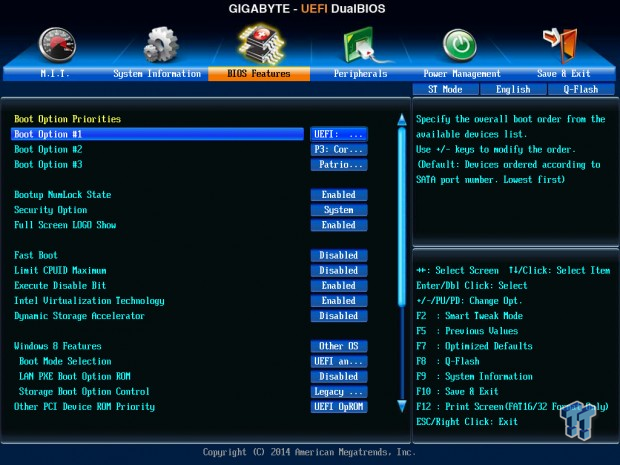
Task: Open Windows 8 Features Other OS value
Action: point(339,346)
